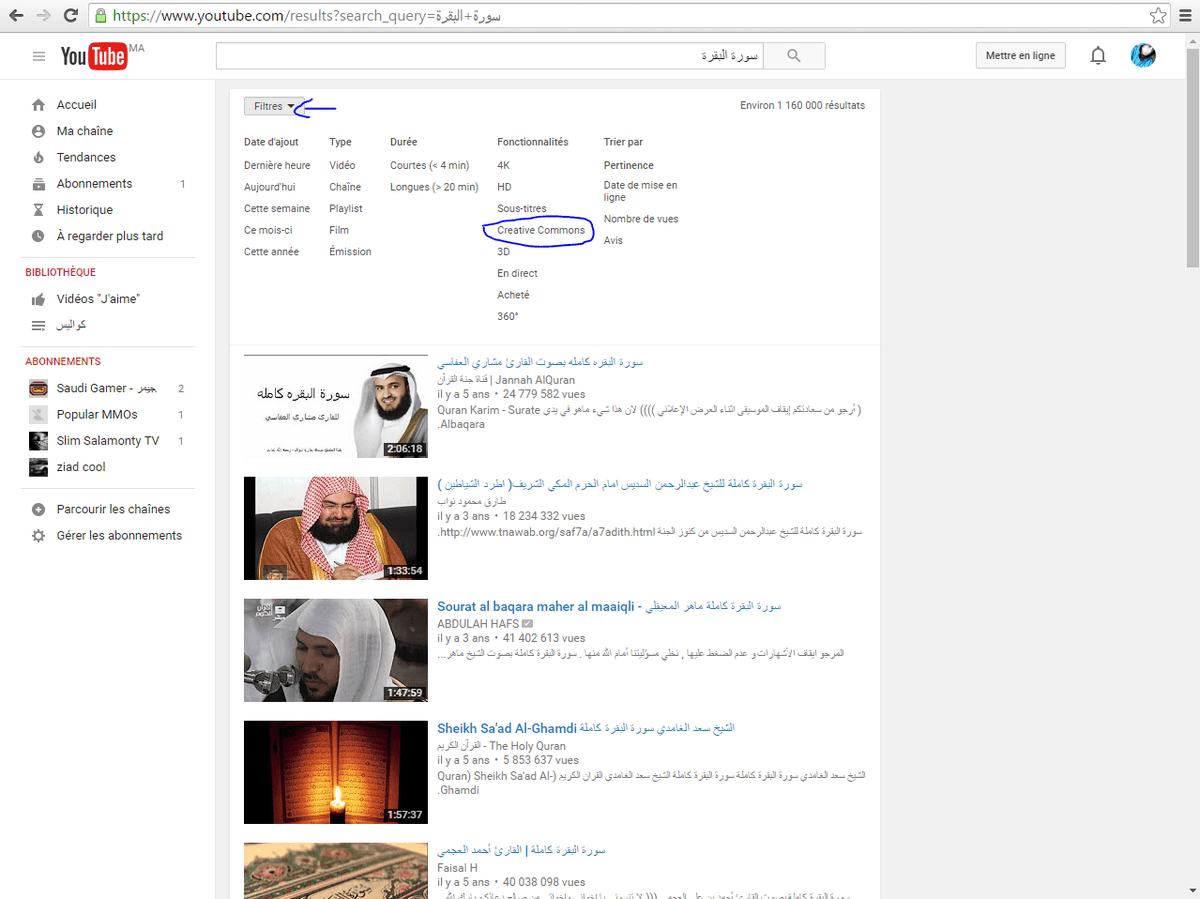Bookmark page with the star icon
This screenshot has height=899, width=1200.
click(1158, 16)
